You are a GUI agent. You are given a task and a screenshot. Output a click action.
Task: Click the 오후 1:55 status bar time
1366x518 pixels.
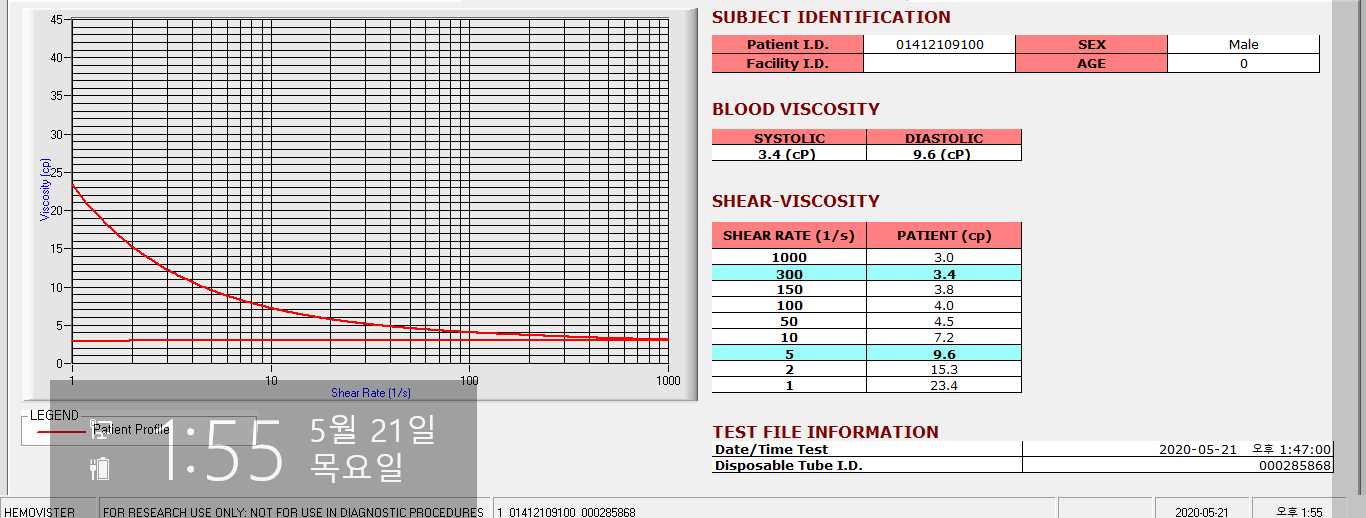[x=1300, y=512]
